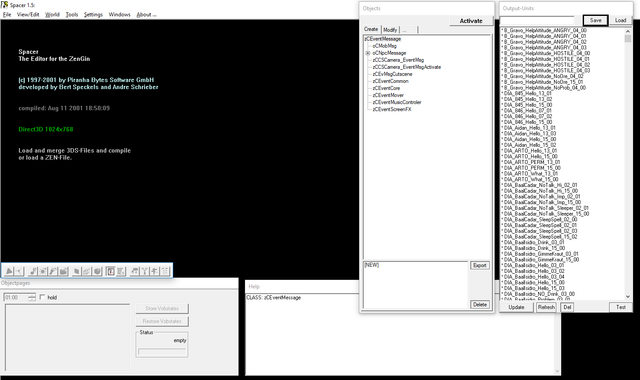Select zCEventCommon tree item
The width and height of the screenshot is (640, 380).
390,81
